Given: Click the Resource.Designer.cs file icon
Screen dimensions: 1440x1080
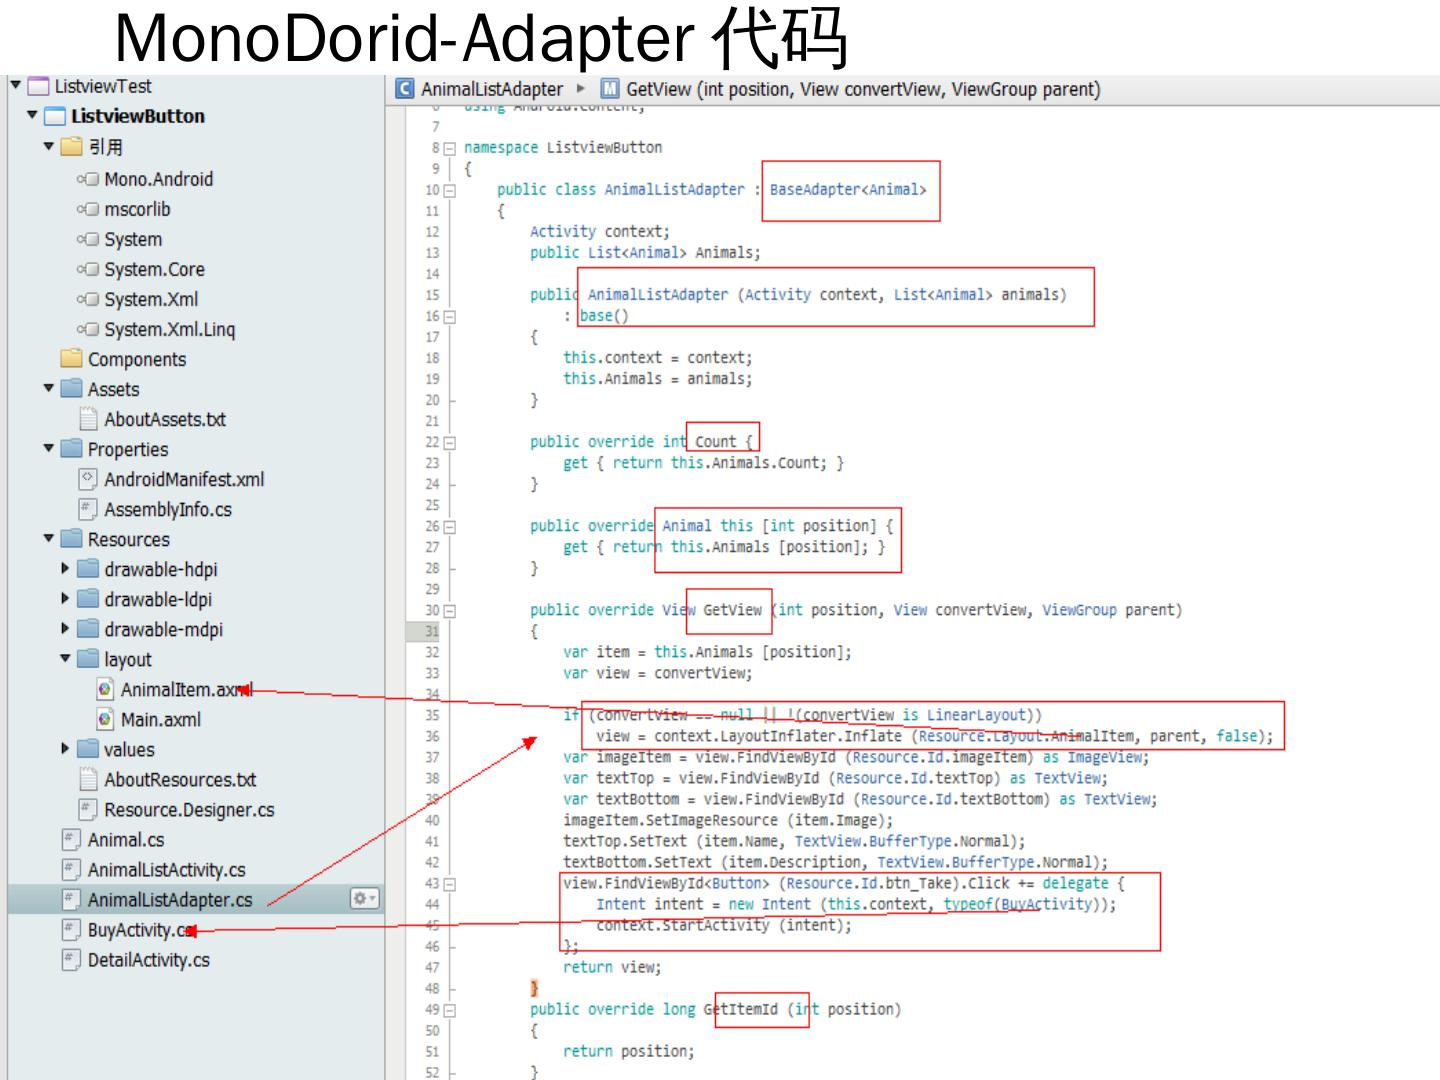Looking at the screenshot, I should (88, 809).
